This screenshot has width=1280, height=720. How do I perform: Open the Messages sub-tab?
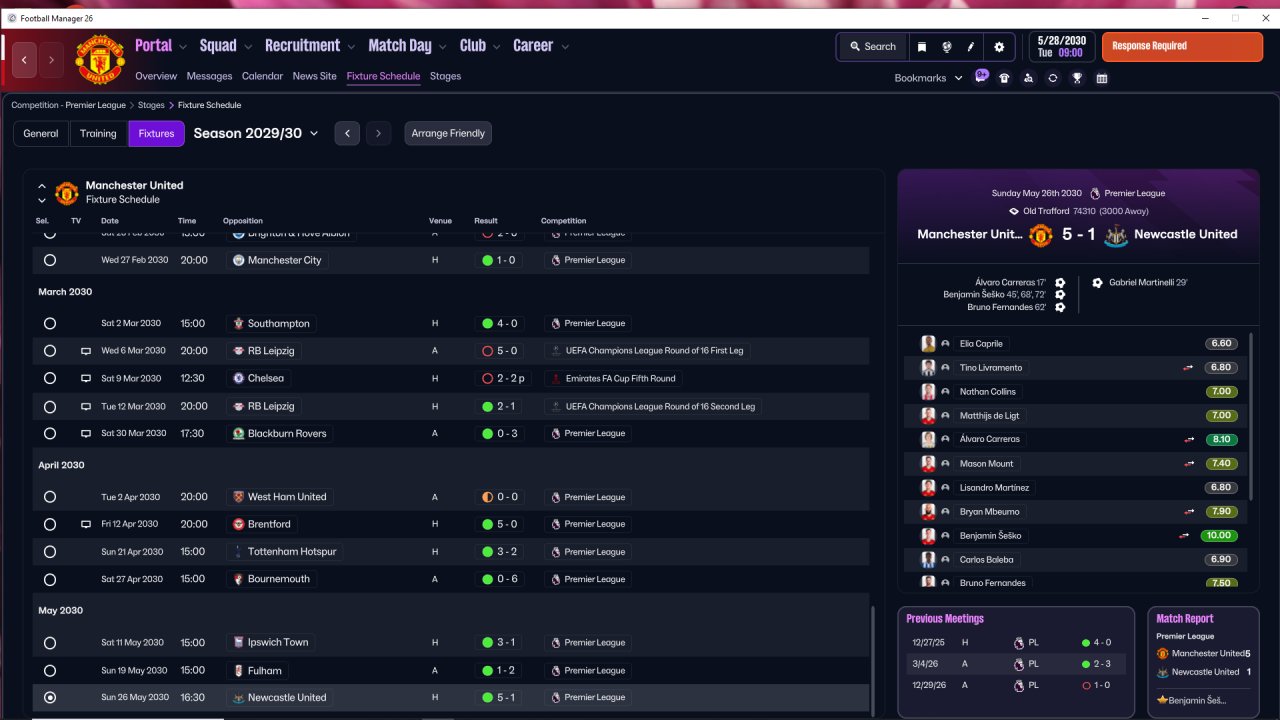[x=209, y=76]
